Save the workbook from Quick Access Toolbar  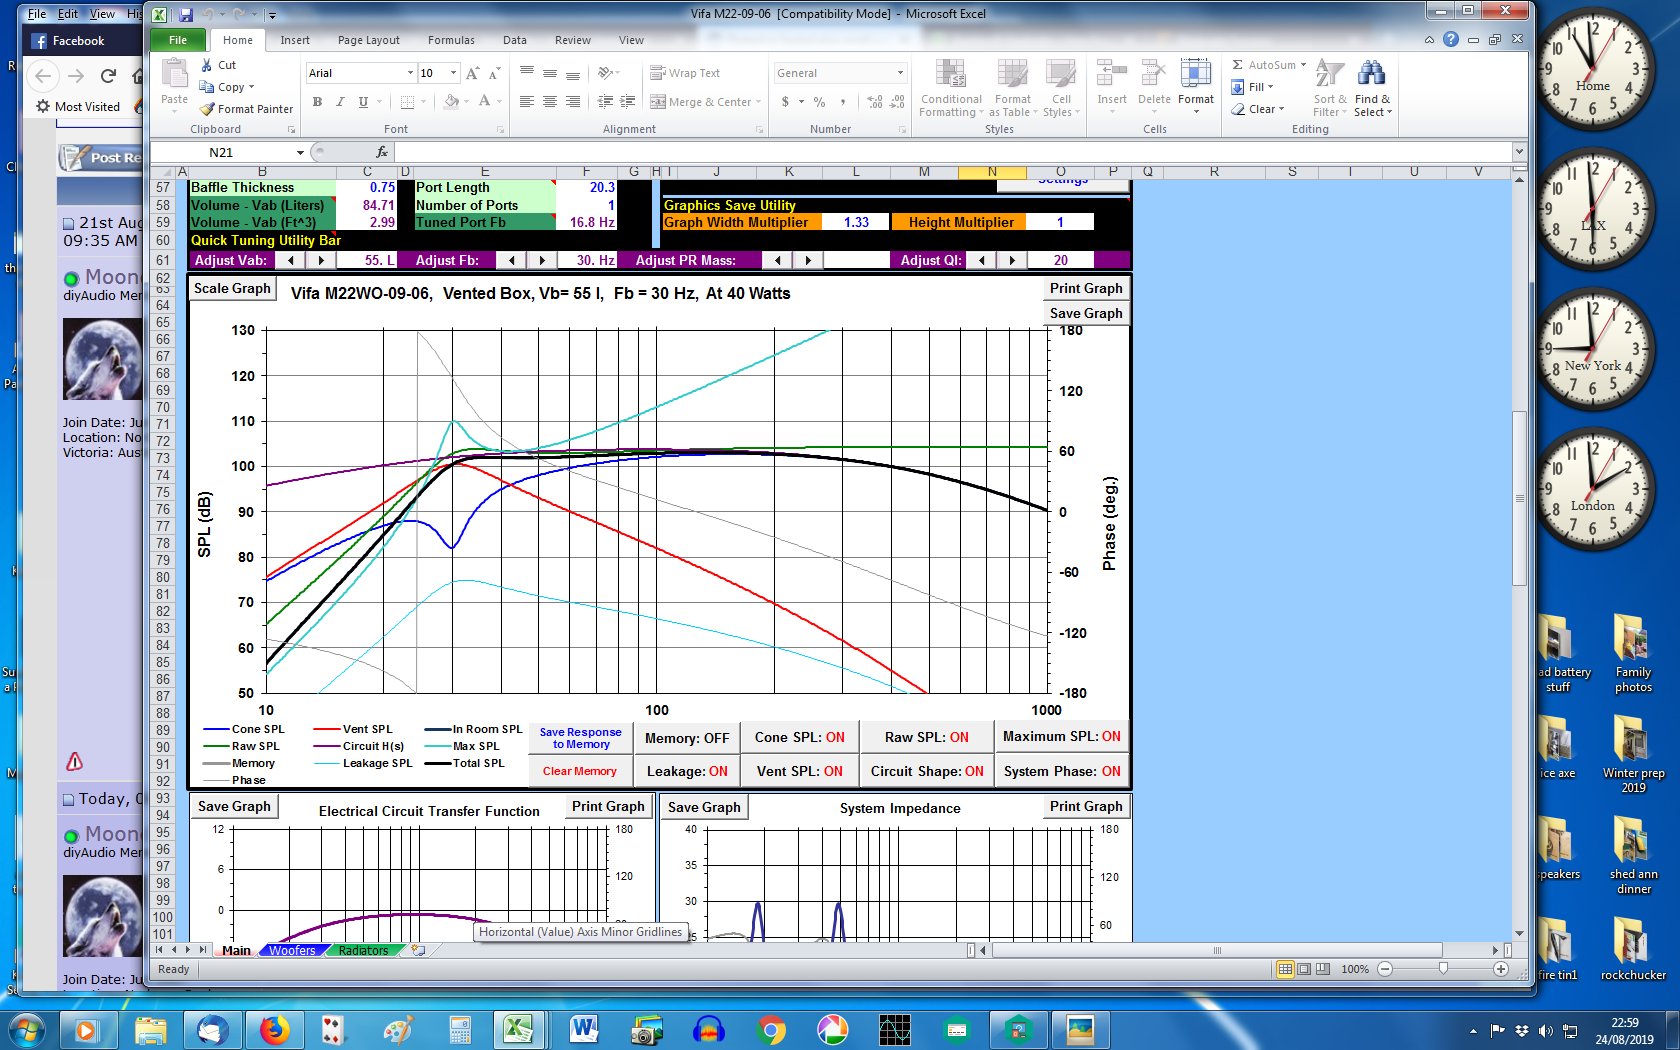[186, 14]
